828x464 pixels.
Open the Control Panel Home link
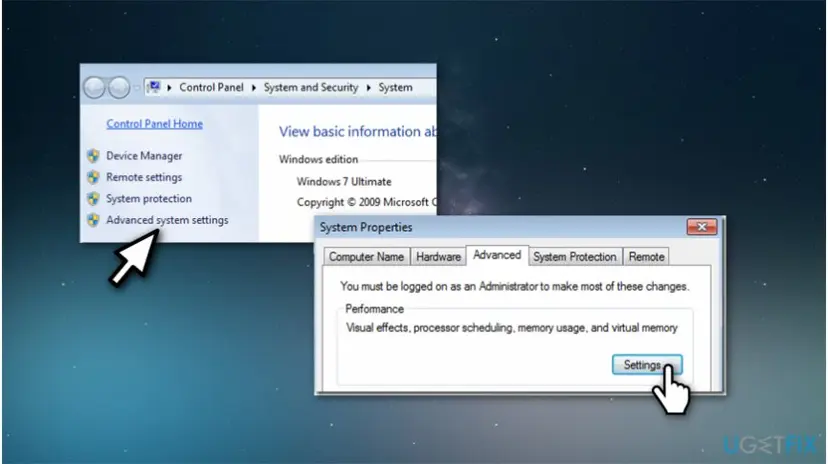(x=155, y=124)
